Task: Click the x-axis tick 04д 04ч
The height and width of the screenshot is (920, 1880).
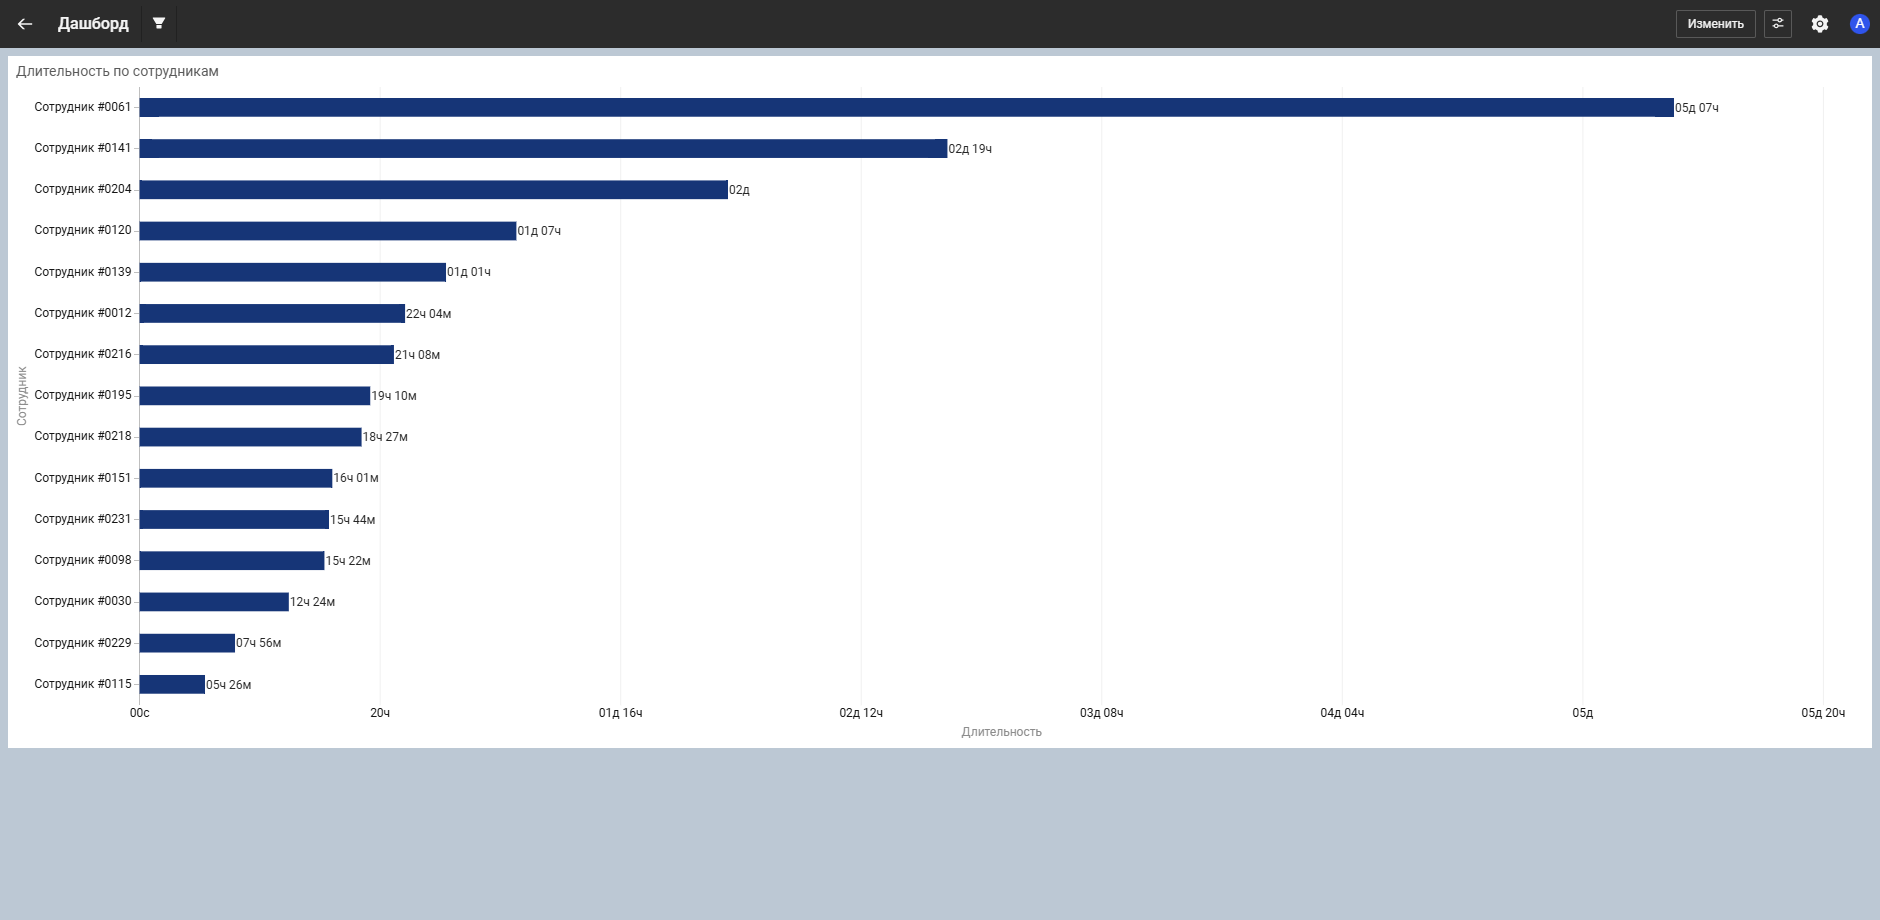Action: coord(1342,713)
